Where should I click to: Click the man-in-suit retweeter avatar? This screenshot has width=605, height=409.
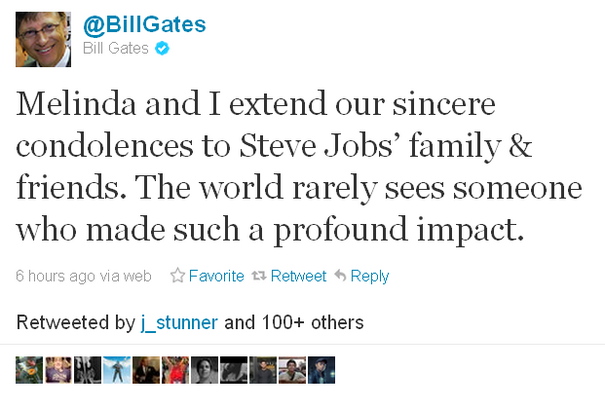146,370
